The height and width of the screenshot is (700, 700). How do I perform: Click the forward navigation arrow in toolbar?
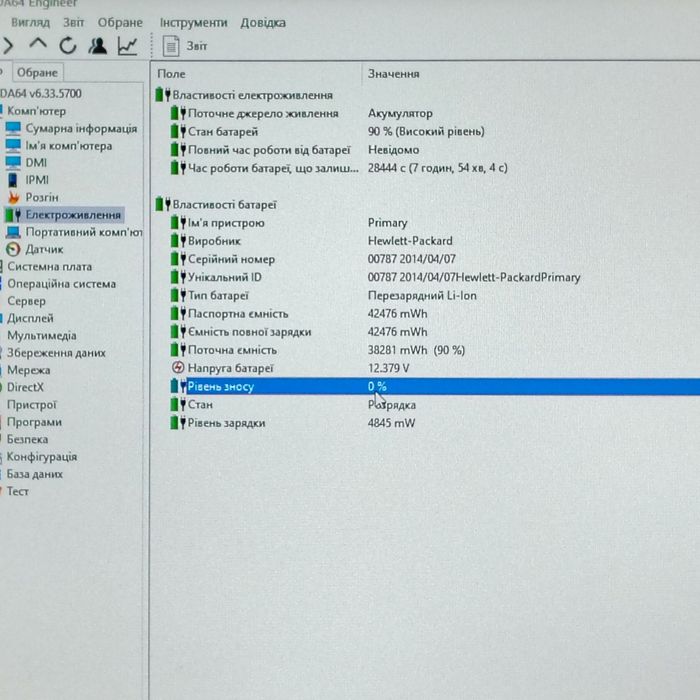point(8,46)
